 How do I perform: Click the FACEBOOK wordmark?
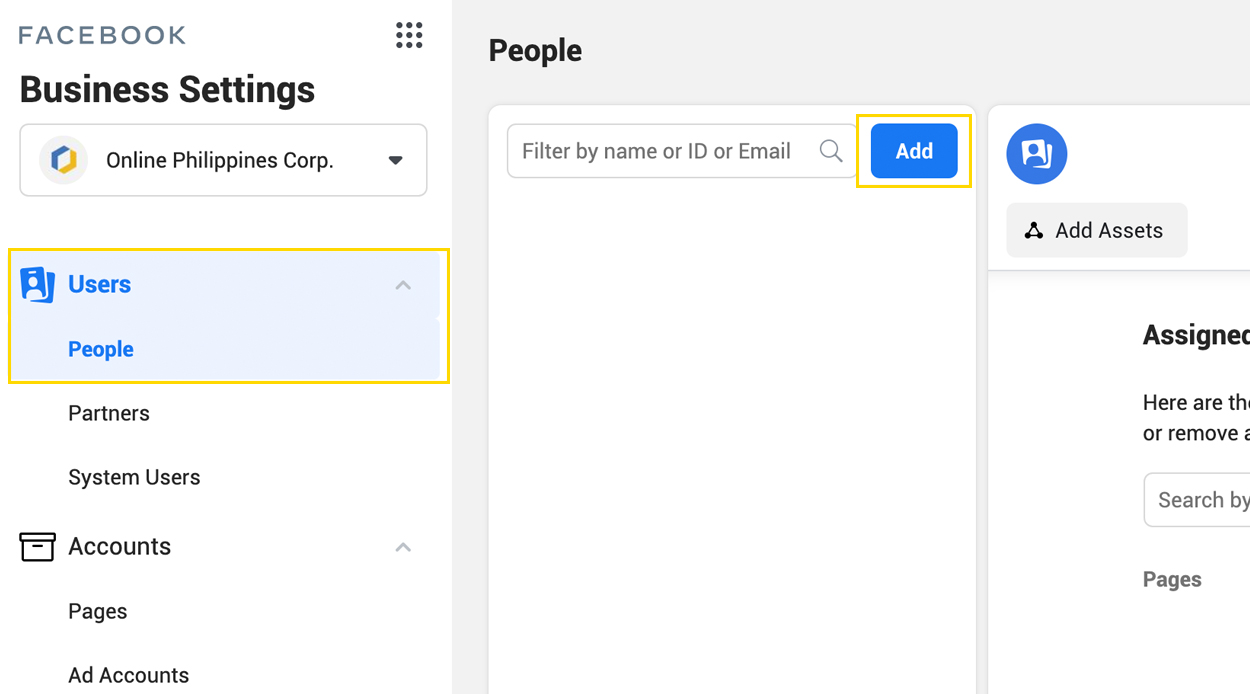pos(103,35)
